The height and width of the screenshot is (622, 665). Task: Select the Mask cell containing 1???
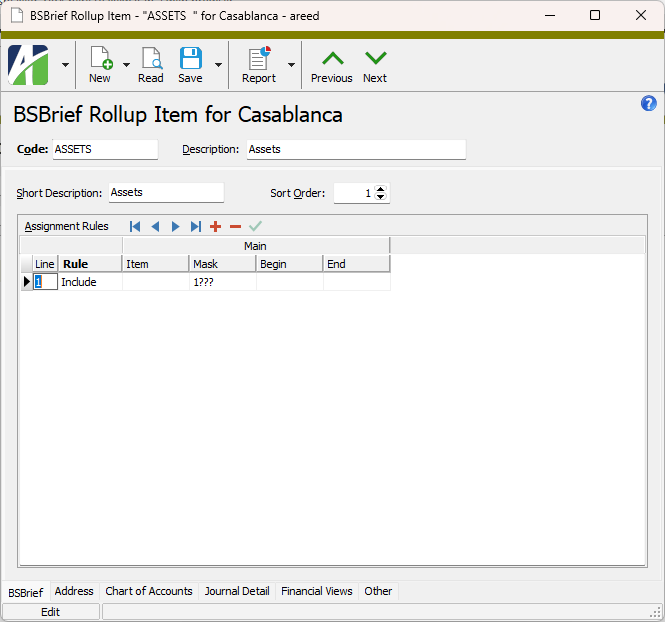[222, 282]
